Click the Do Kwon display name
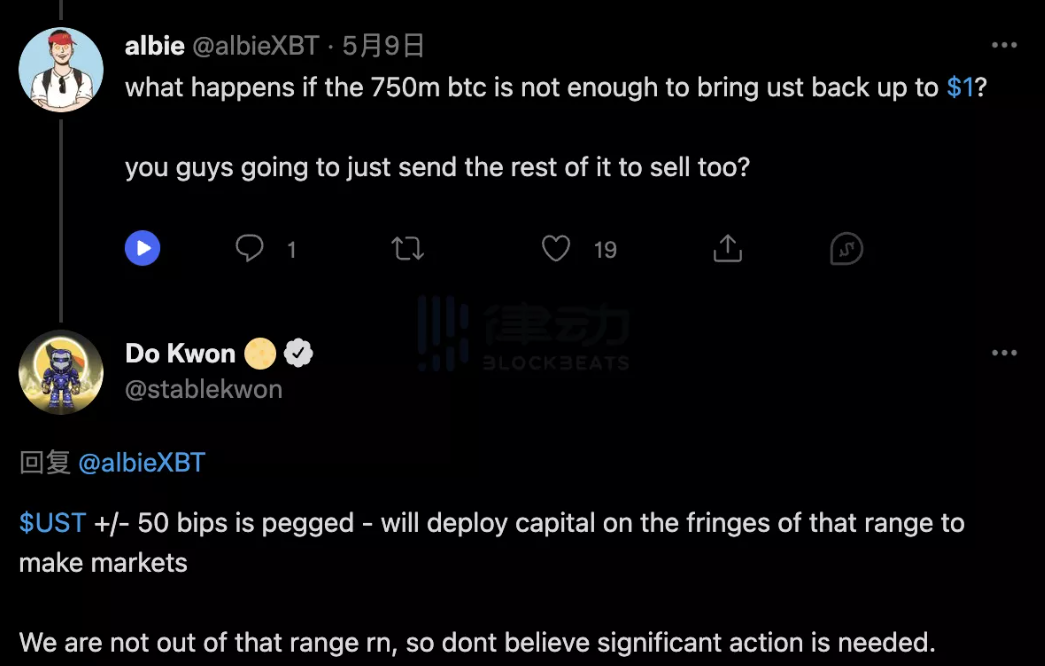The height and width of the screenshot is (666, 1045). coord(180,353)
